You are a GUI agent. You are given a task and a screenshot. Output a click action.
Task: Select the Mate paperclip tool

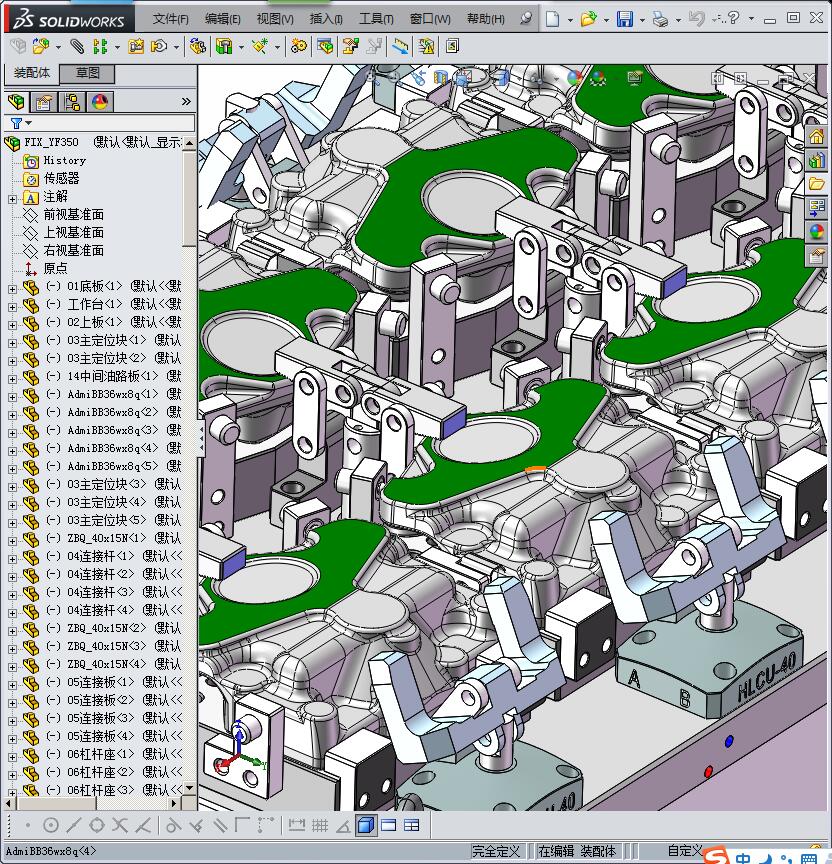77,46
